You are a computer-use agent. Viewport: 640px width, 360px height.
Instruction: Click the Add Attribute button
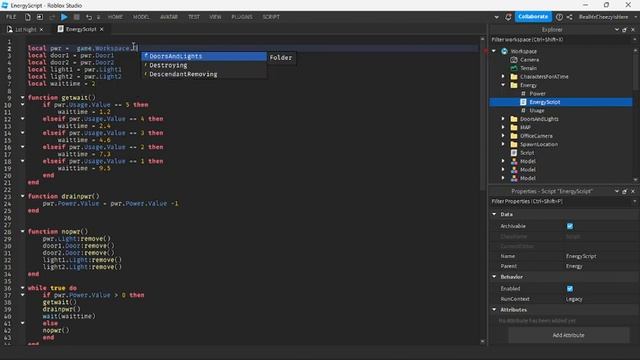pos(568,335)
